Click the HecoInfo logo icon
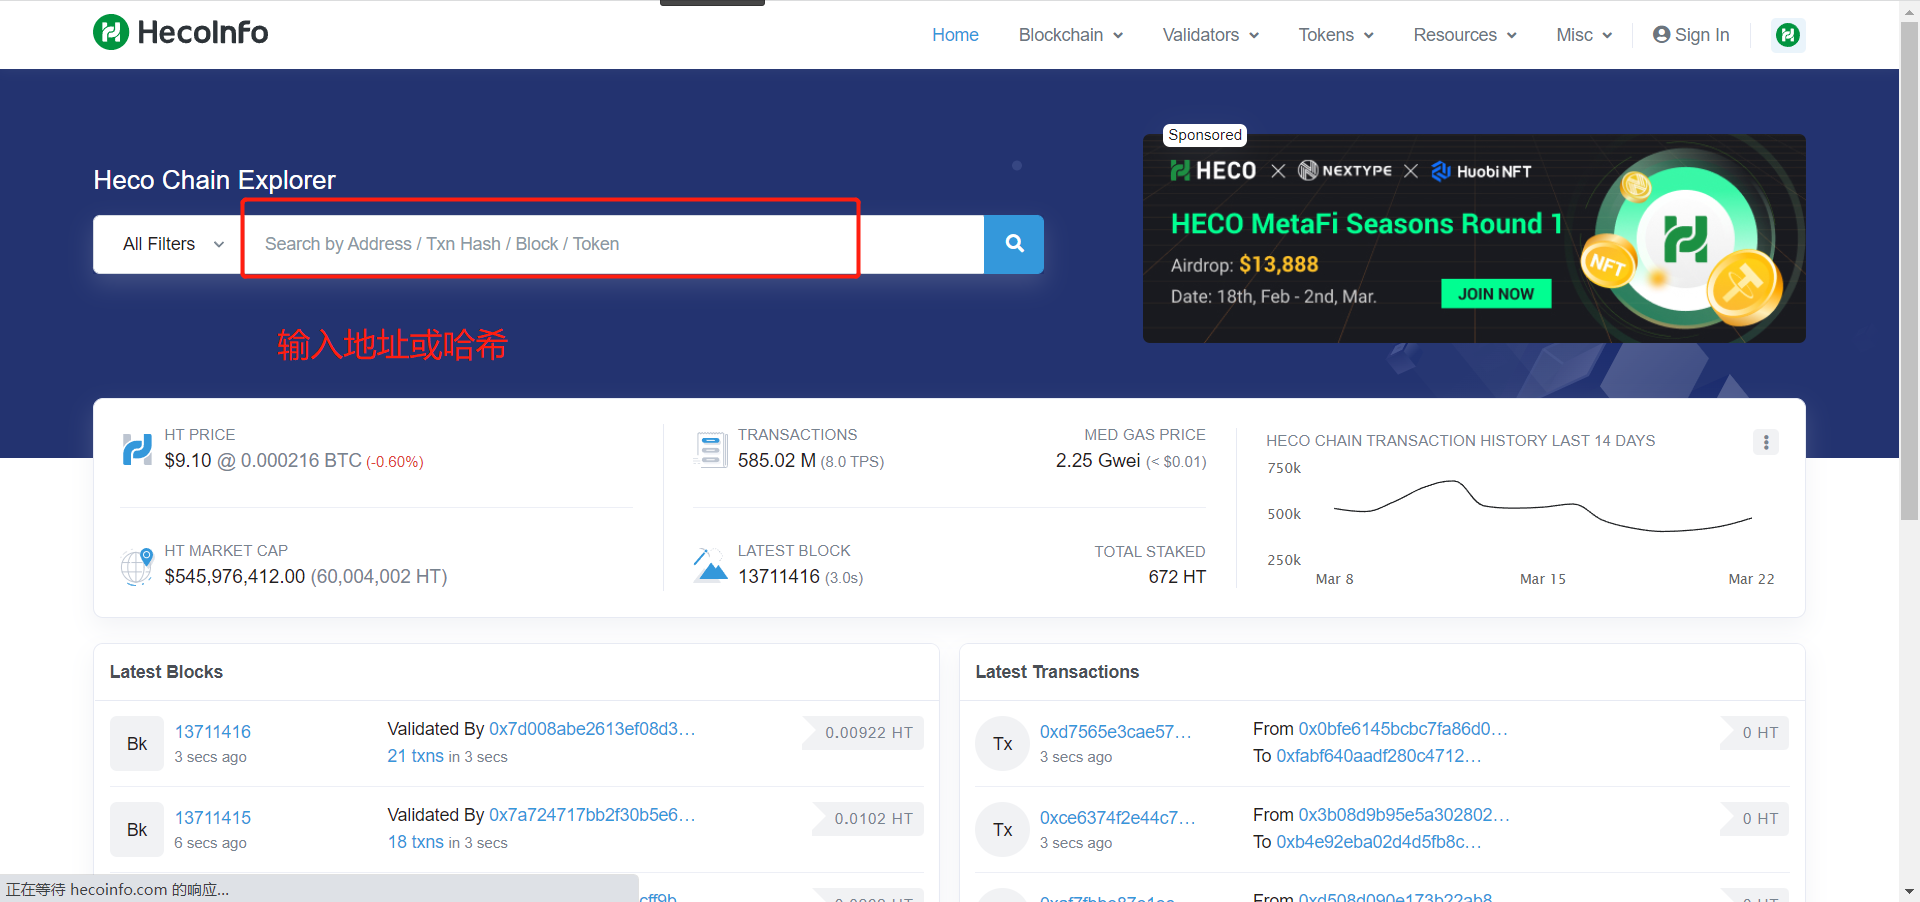The image size is (1920, 902). click(111, 32)
